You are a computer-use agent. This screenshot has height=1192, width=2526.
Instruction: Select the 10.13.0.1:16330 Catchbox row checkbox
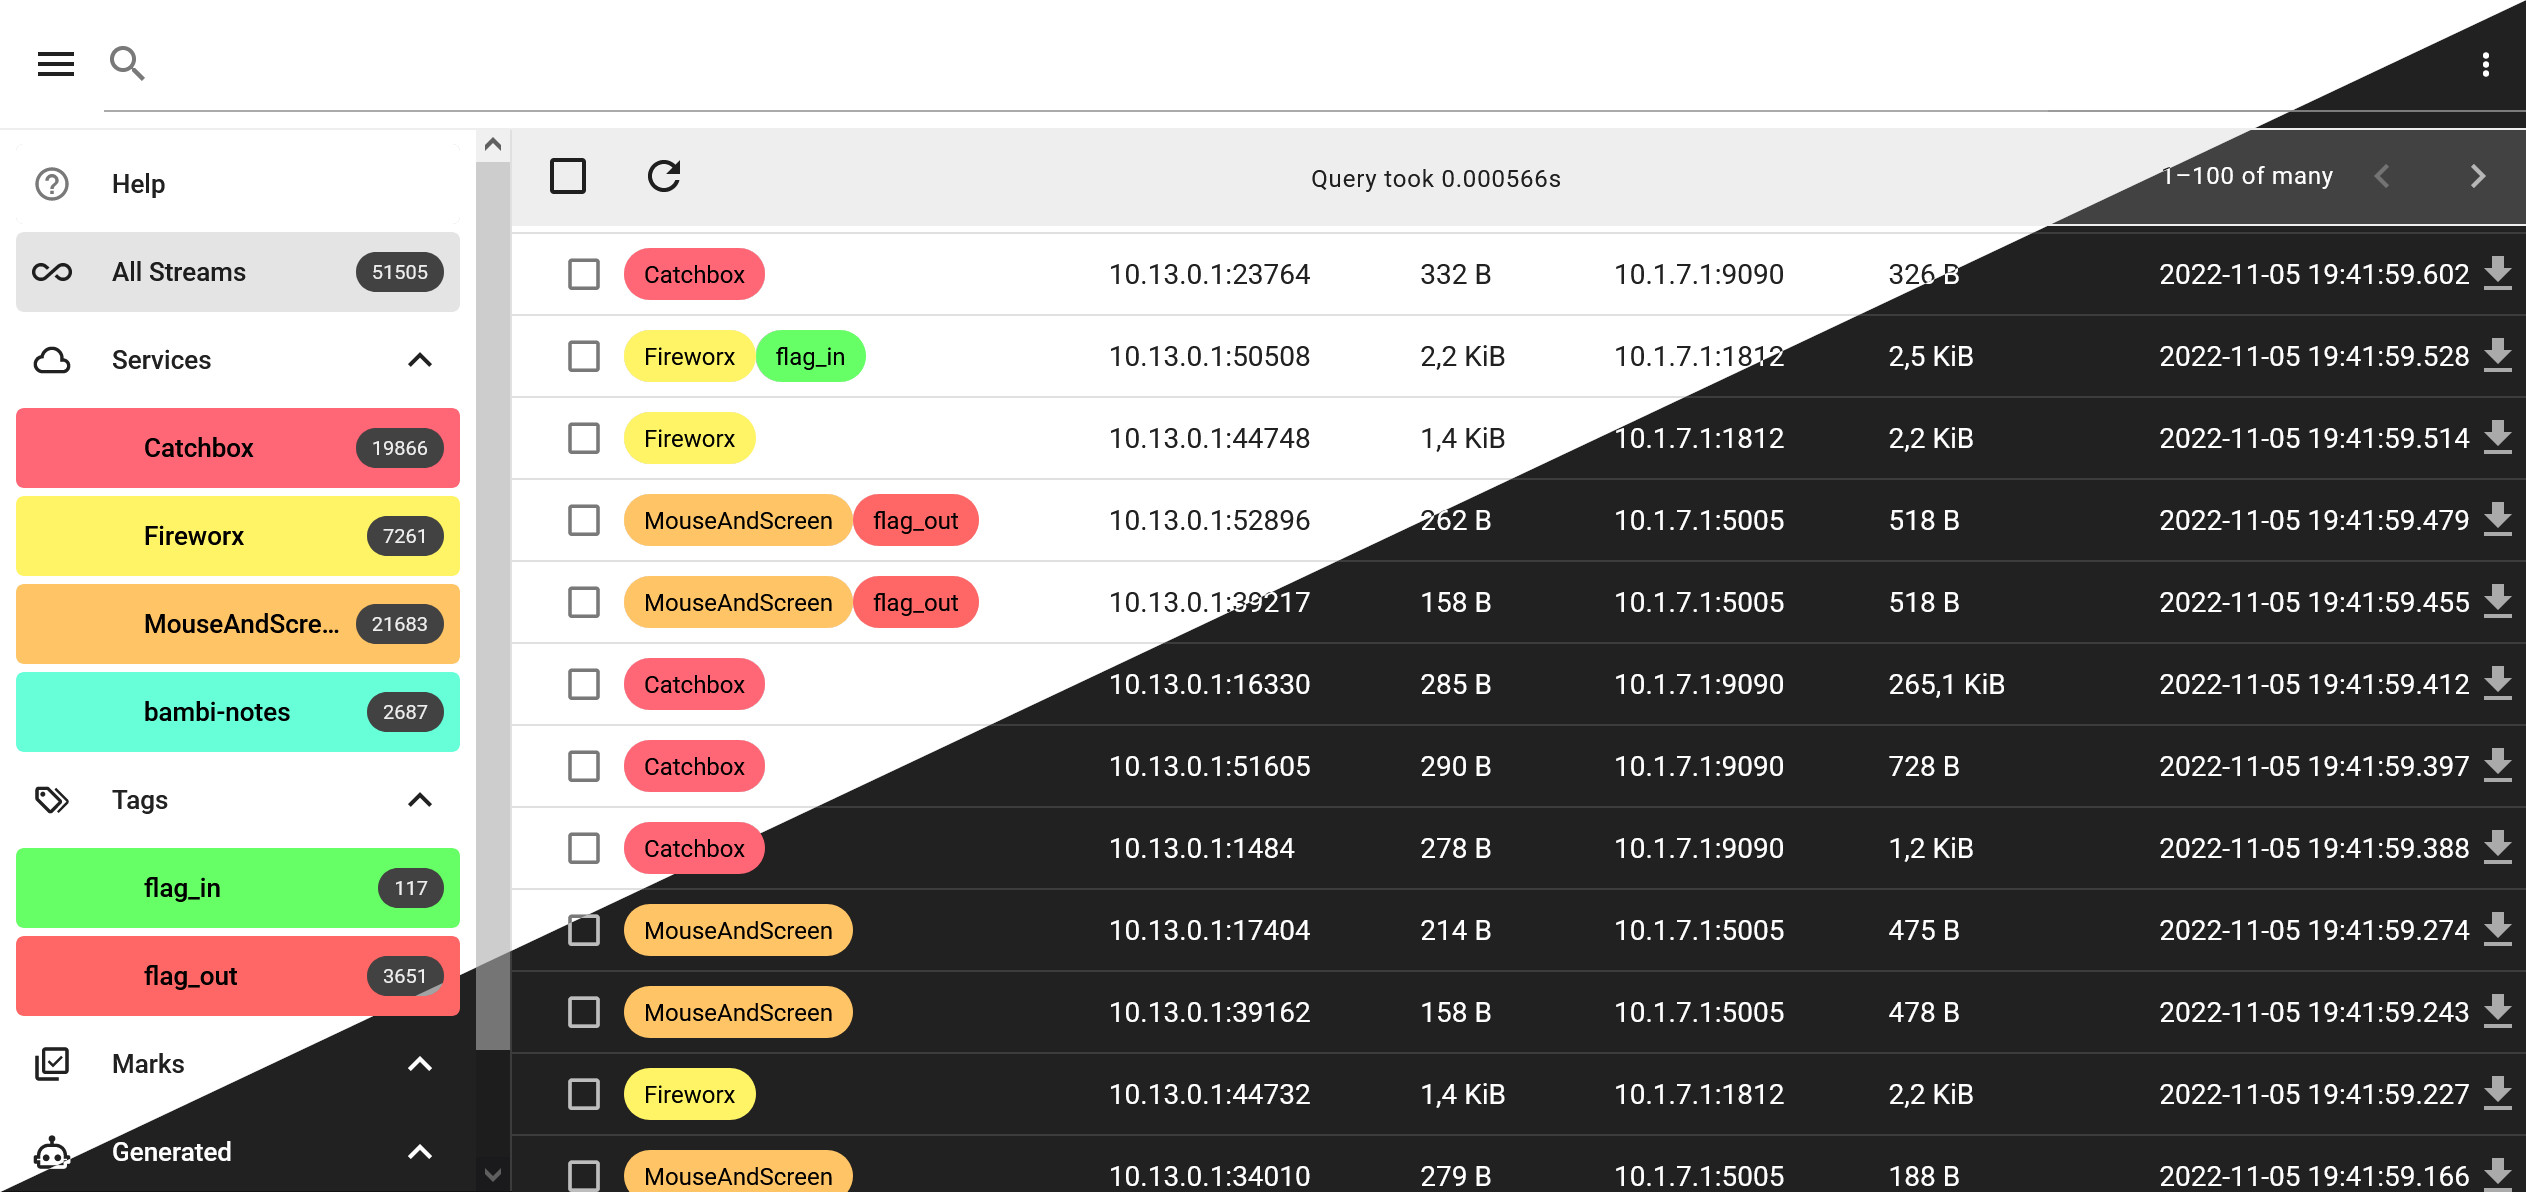coord(584,684)
